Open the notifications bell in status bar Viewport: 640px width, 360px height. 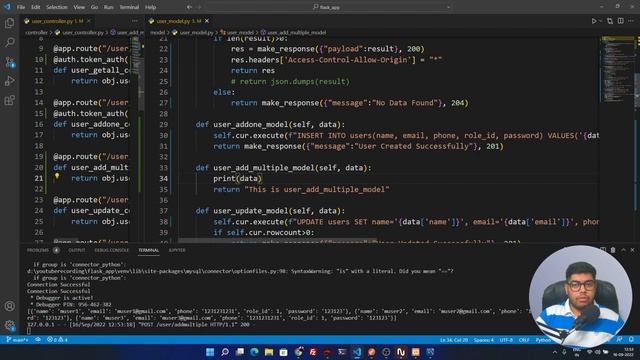click(631, 340)
